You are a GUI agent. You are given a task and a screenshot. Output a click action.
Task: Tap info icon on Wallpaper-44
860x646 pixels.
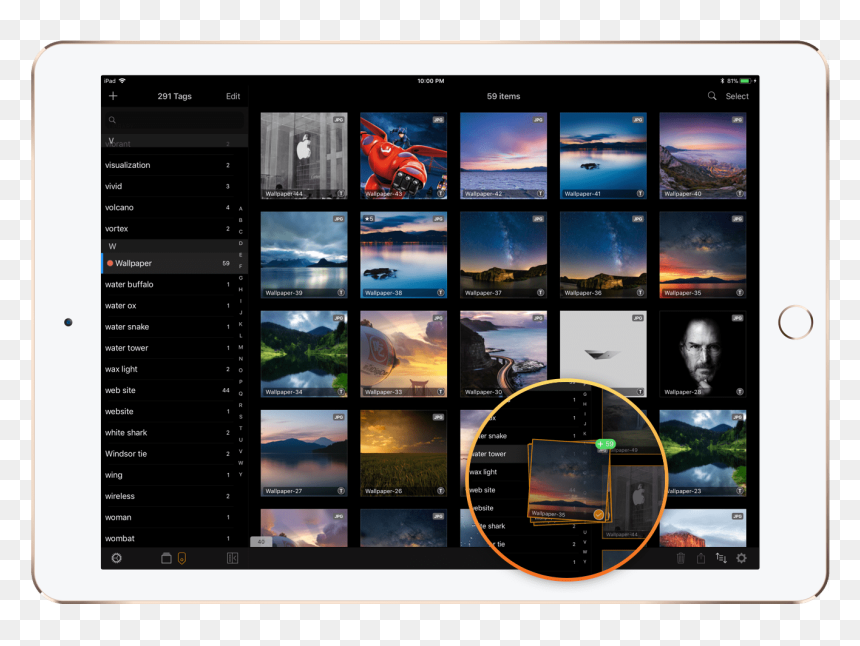pos(341,194)
